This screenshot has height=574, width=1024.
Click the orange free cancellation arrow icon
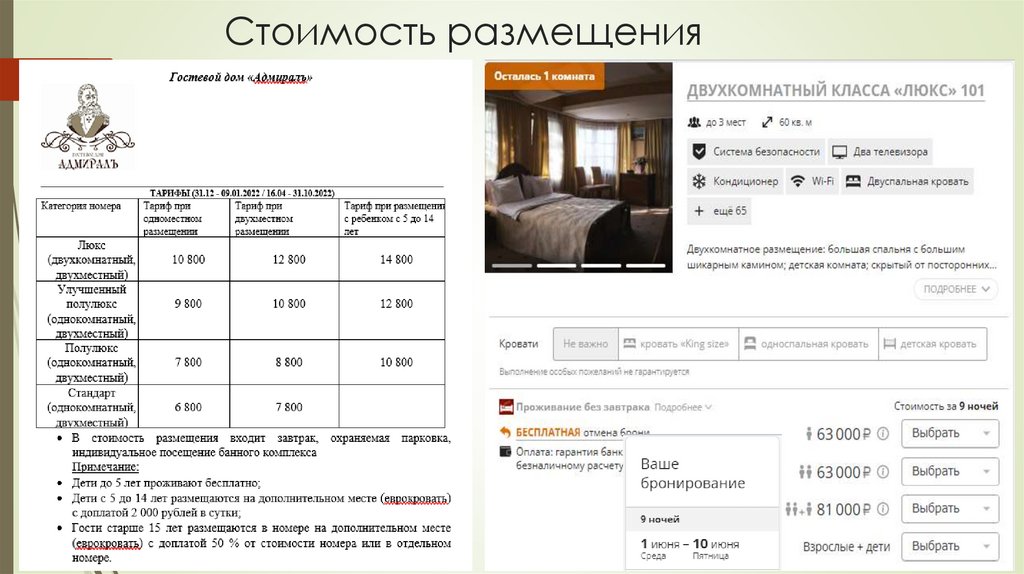coord(505,432)
